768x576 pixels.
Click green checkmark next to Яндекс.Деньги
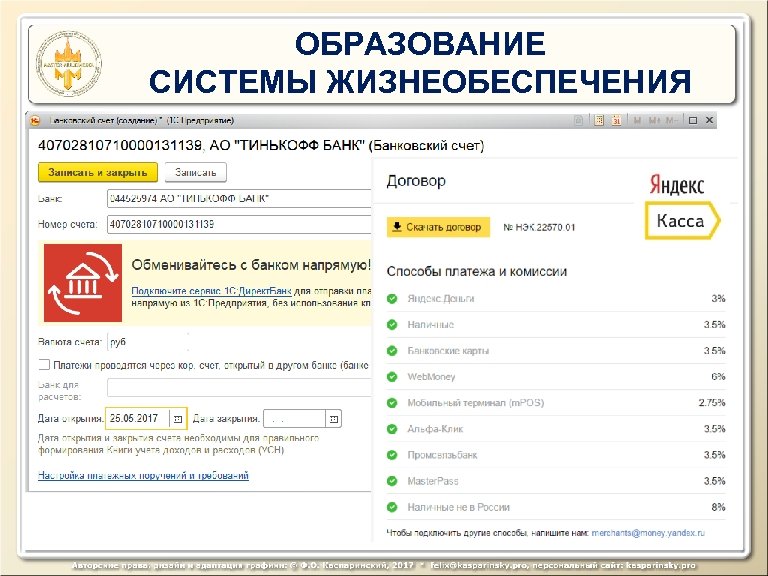(392, 299)
